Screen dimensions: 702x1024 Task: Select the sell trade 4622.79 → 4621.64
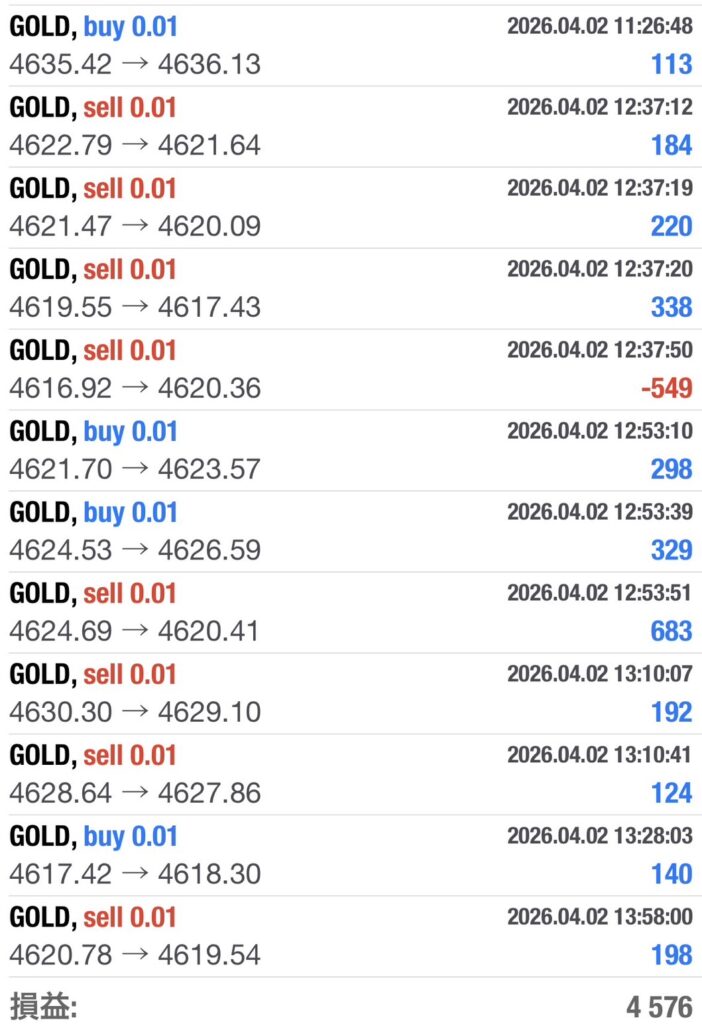coord(135,146)
